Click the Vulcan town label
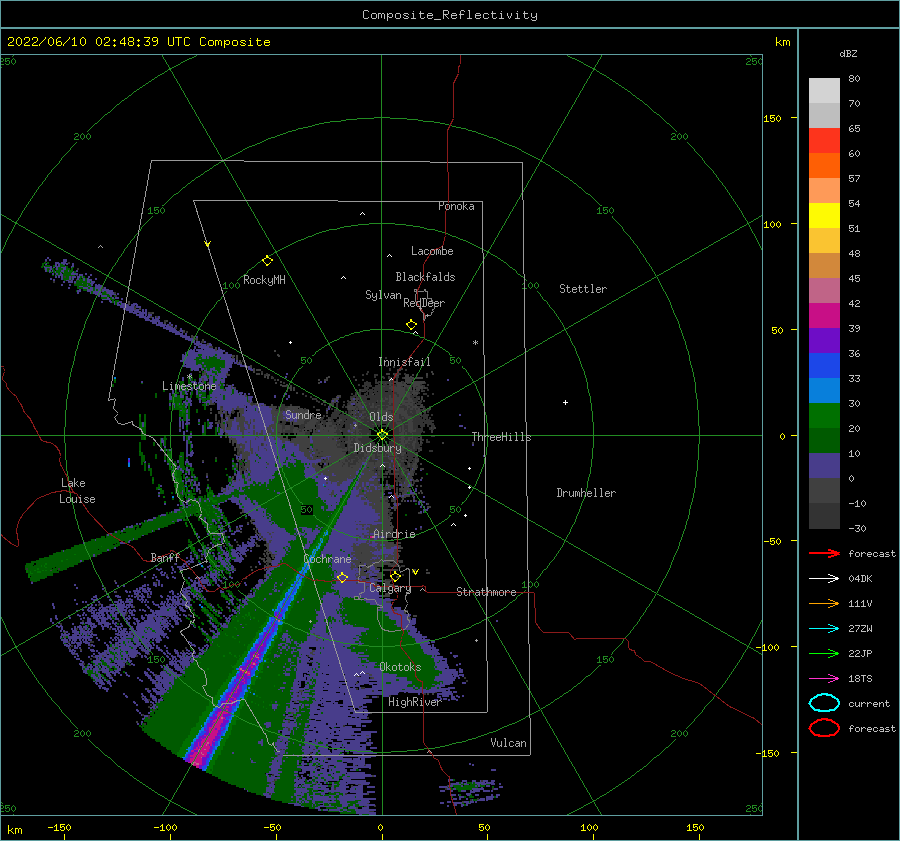 (508, 743)
